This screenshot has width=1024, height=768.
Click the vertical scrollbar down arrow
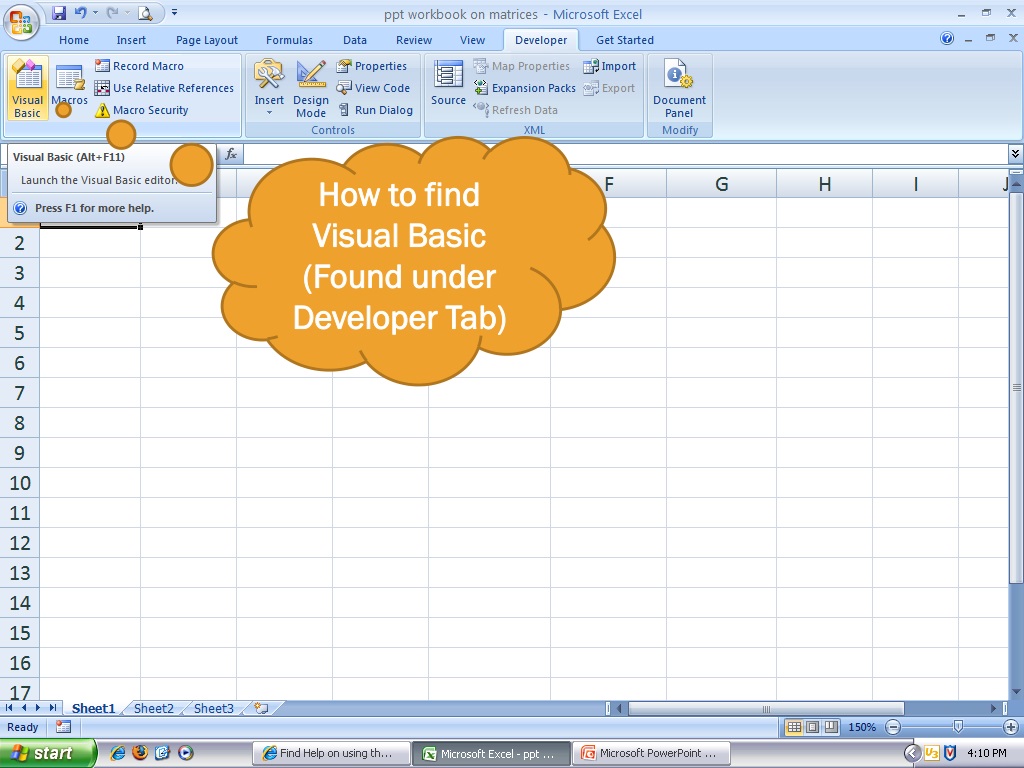1016,692
